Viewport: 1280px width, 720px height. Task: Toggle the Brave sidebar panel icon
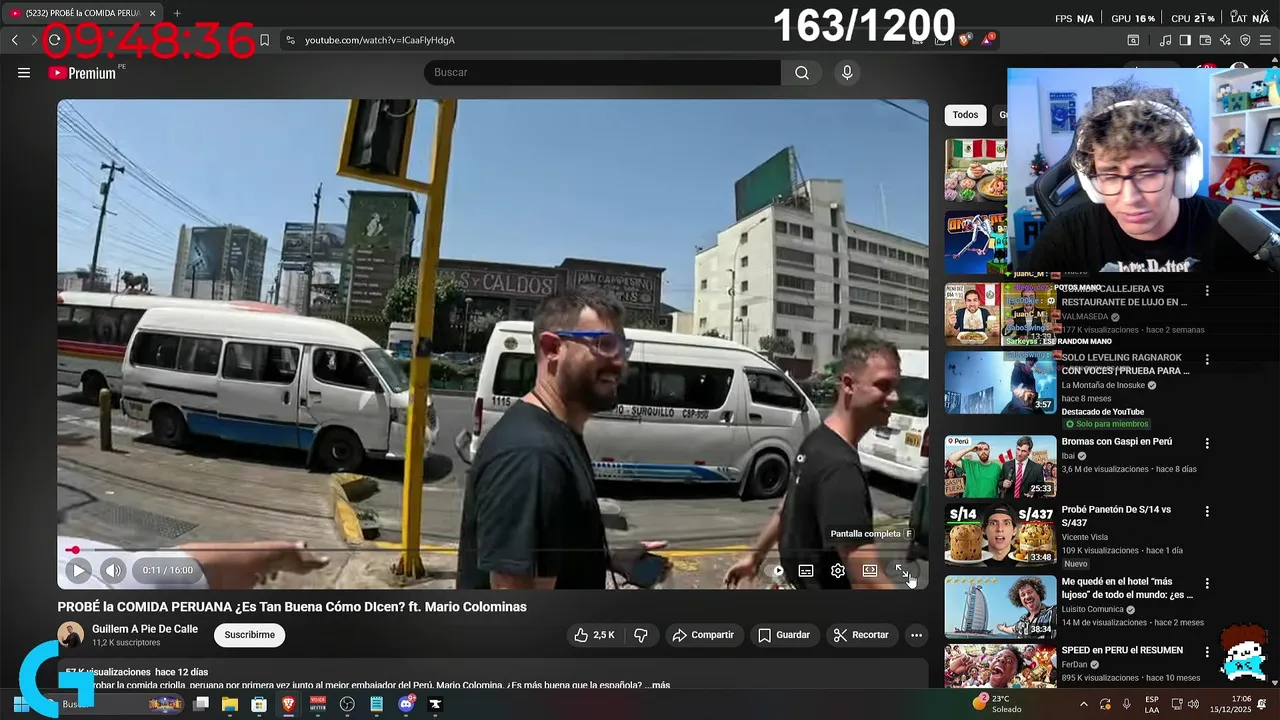click(x=1185, y=40)
